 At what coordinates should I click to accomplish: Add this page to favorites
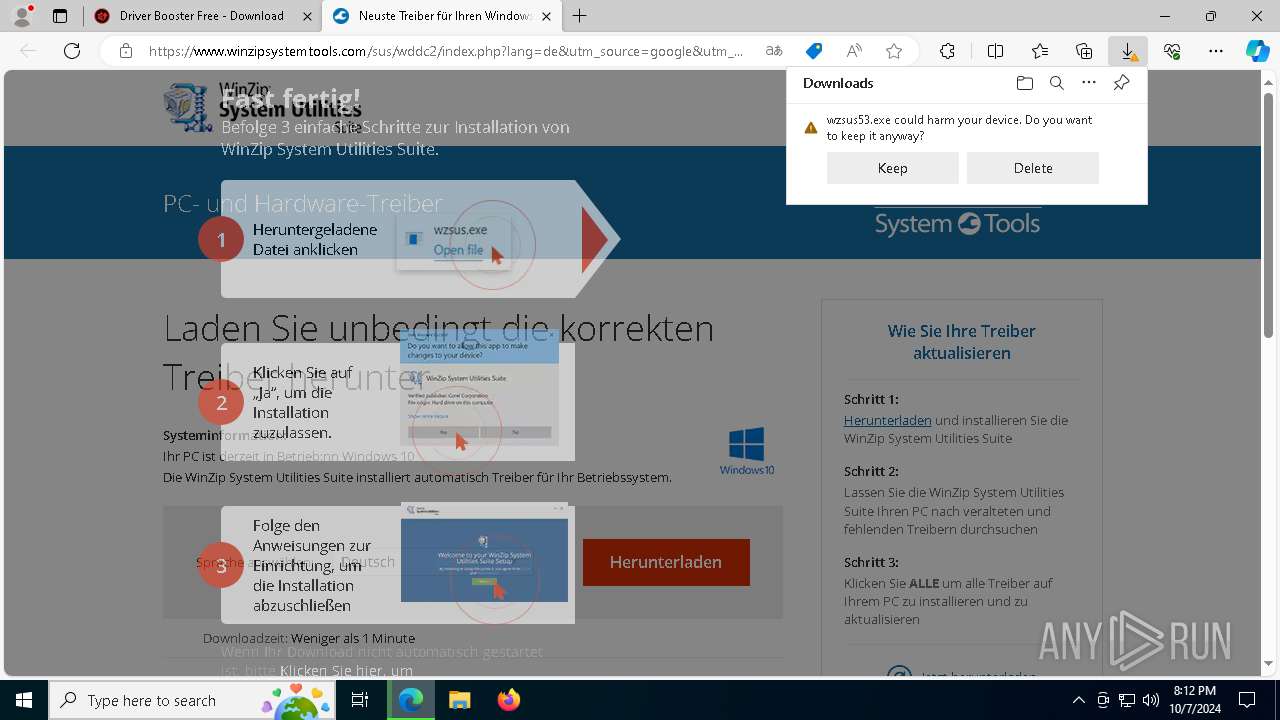pyautogui.click(x=894, y=51)
